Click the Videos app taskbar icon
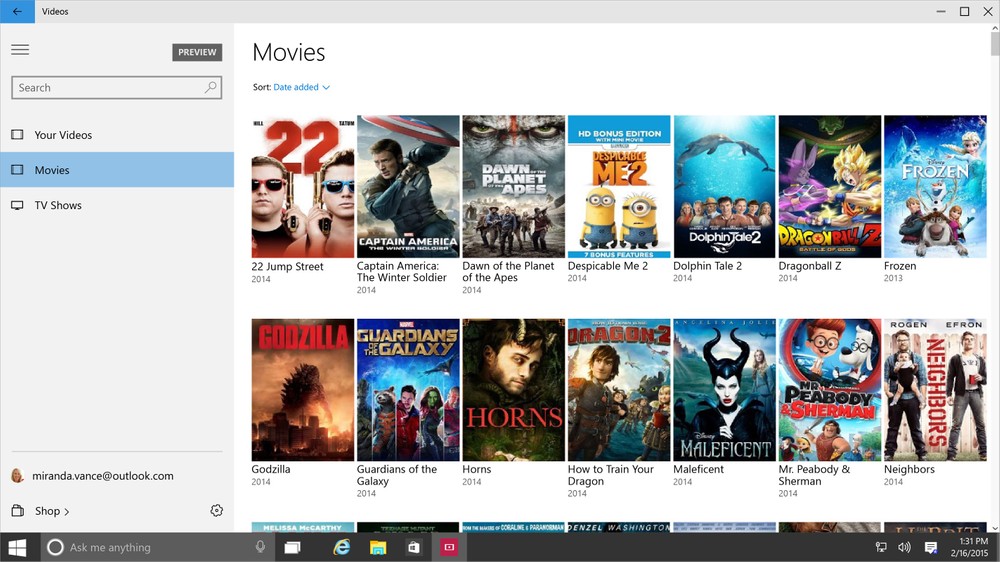This screenshot has width=1000, height=562. [x=450, y=547]
